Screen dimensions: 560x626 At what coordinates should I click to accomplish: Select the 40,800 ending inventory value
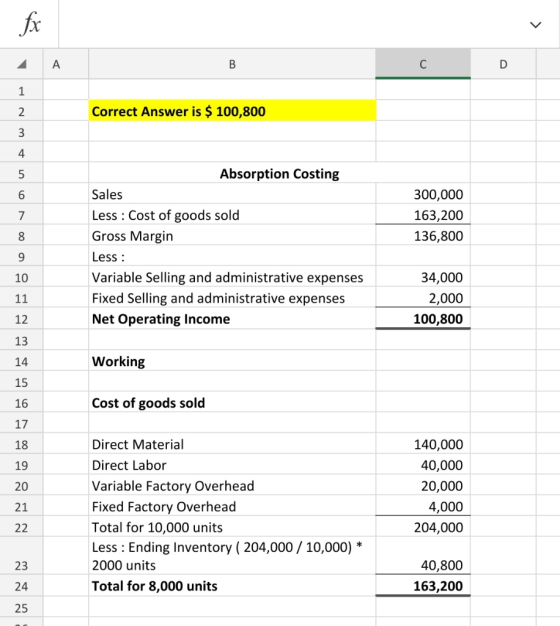click(x=423, y=556)
